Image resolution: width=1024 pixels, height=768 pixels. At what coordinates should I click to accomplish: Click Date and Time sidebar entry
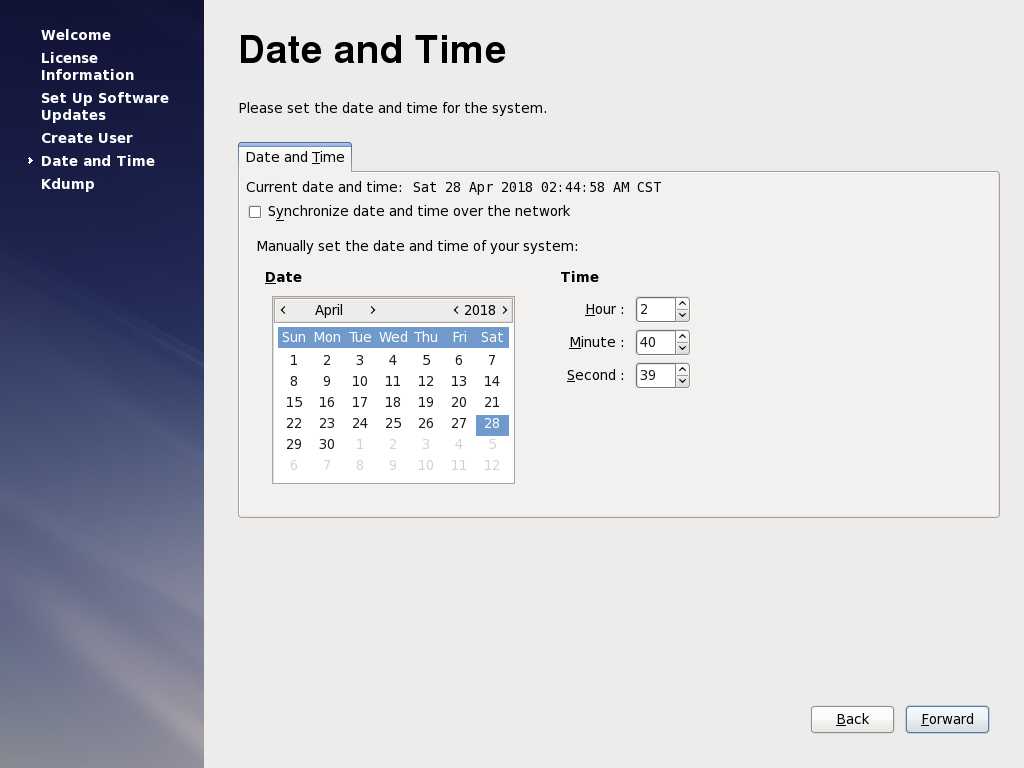98,161
